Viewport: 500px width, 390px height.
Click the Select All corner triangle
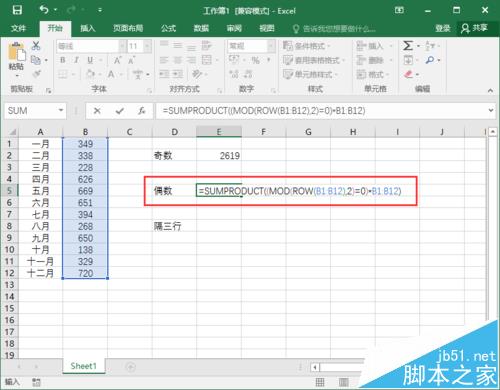pos(12,132)
